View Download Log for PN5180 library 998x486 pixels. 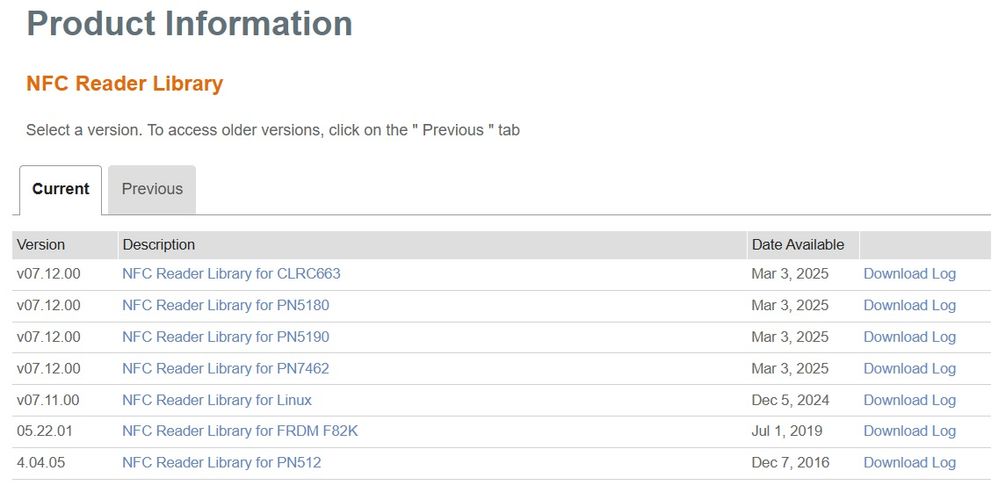pos(909,305)
